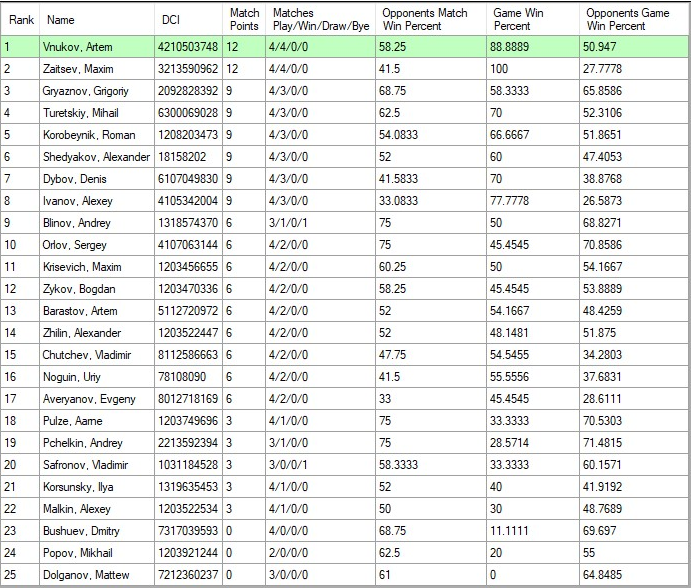Click DCI number 1208203473

coord(188,135)
